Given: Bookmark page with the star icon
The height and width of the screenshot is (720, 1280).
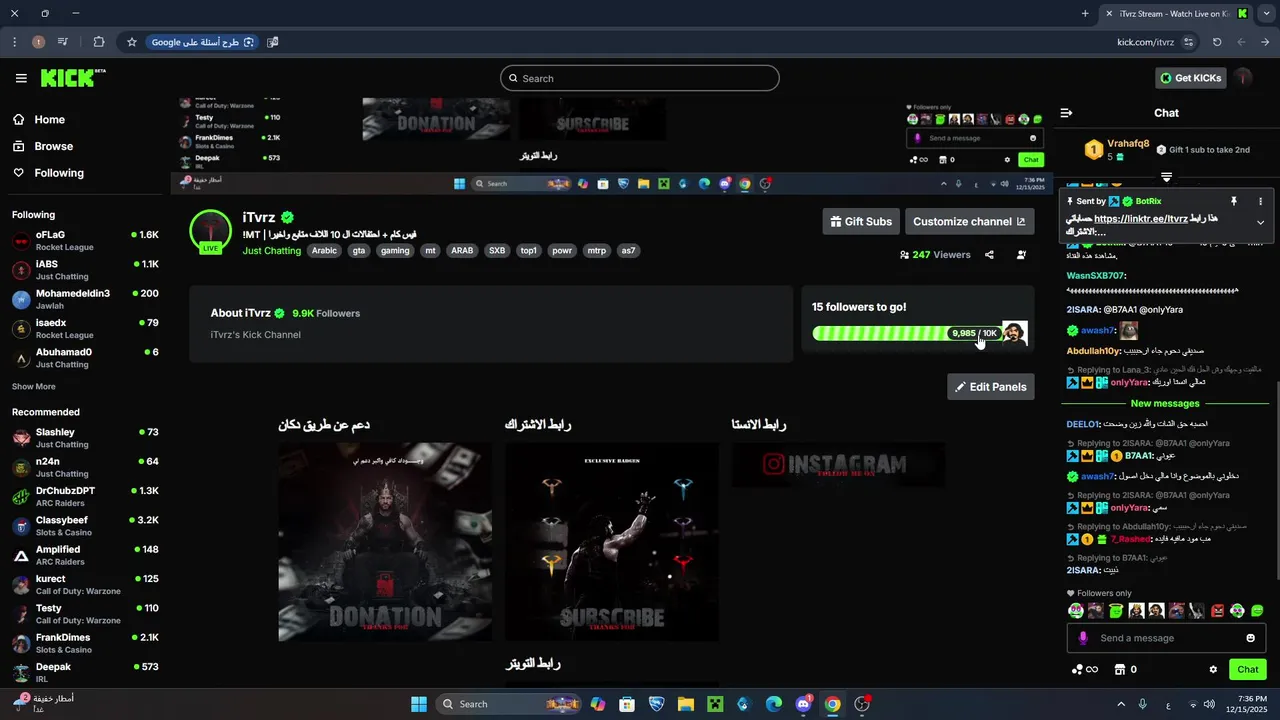Looking at the screenshot, I should coord(131,42).
